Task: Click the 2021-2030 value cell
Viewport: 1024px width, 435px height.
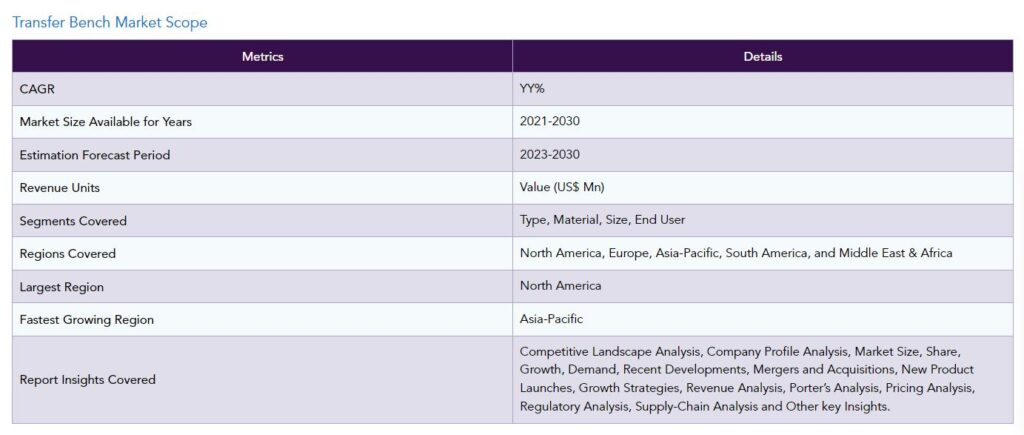Action: 550,122
